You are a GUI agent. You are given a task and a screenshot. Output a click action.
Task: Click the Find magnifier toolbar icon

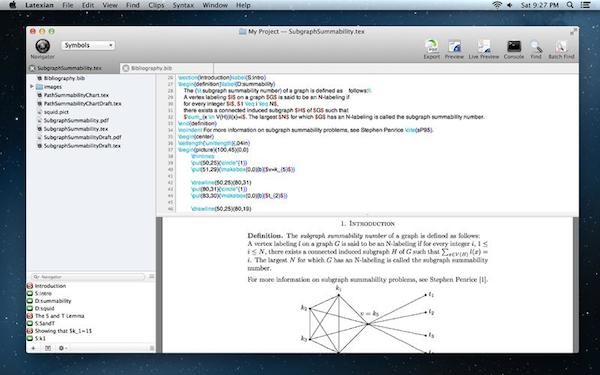pos(536,46)
